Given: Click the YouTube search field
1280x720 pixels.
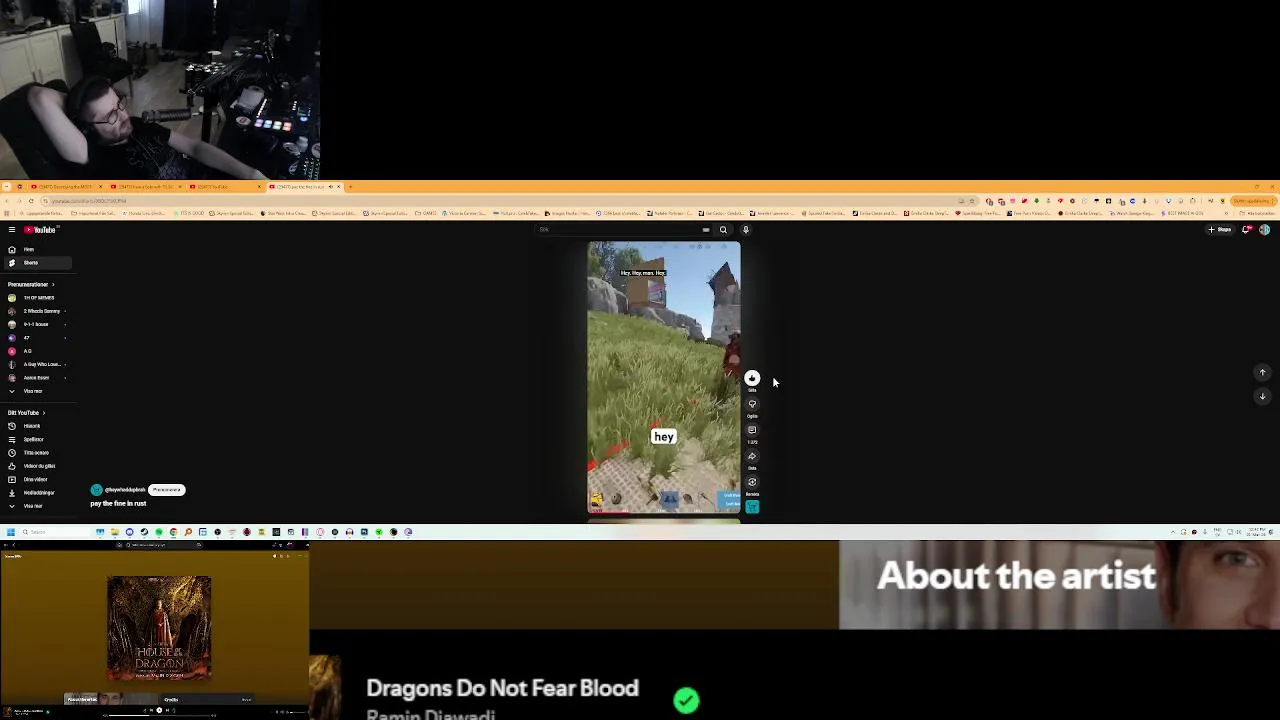Looking at the screenshot, I should tap(620, 230).
